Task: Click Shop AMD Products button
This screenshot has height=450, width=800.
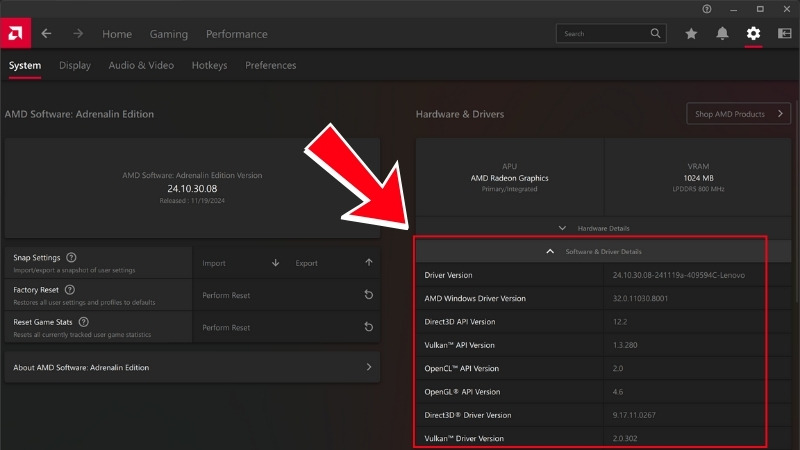Action: click(x=738, y=114)
